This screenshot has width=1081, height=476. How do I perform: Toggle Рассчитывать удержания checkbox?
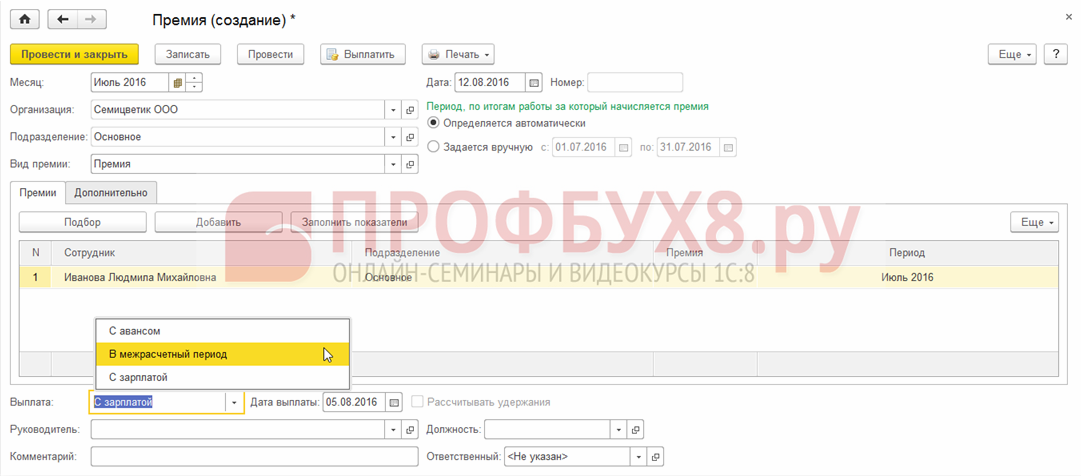tap(416, 402)
